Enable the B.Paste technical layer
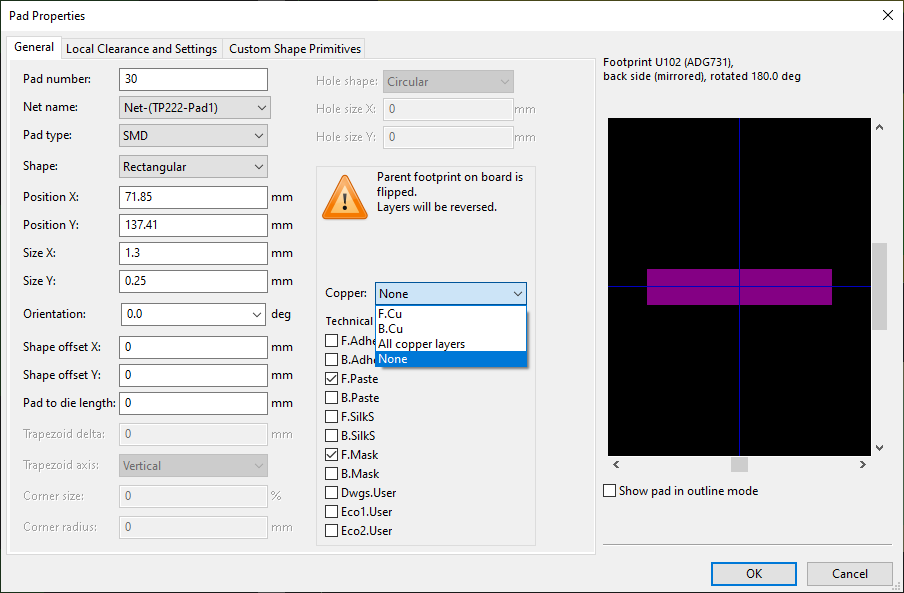The height and width of the screenshot is (593, 904). click(331, 397)
